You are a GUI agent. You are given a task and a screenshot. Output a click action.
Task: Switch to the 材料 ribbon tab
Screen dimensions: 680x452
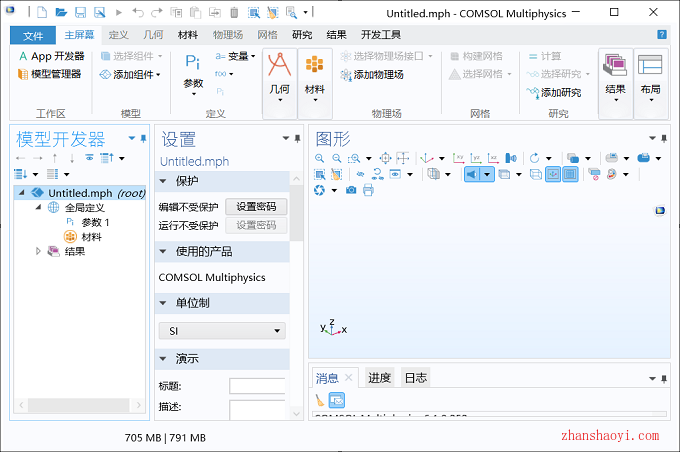[x=188, y=35]
